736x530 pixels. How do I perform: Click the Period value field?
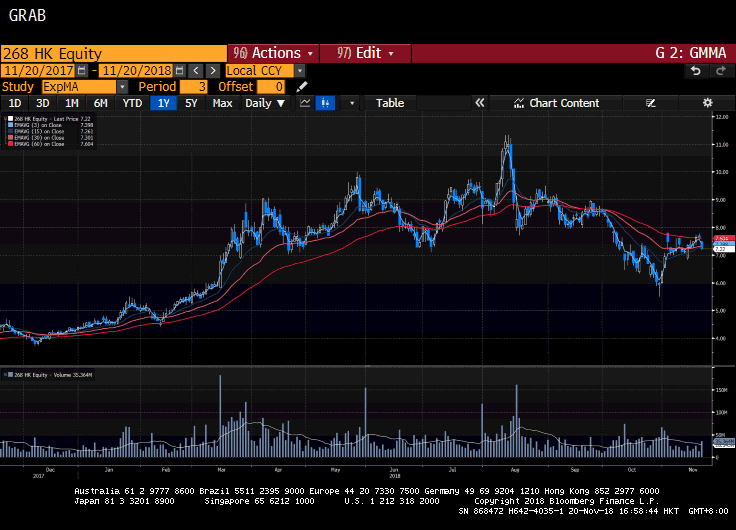coord(193,87)
